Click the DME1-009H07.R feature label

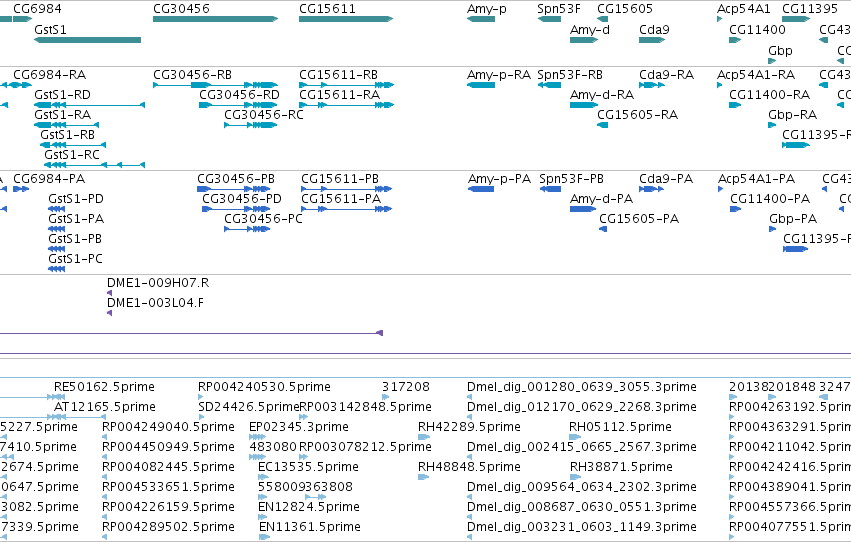click(x=158, y=283)
